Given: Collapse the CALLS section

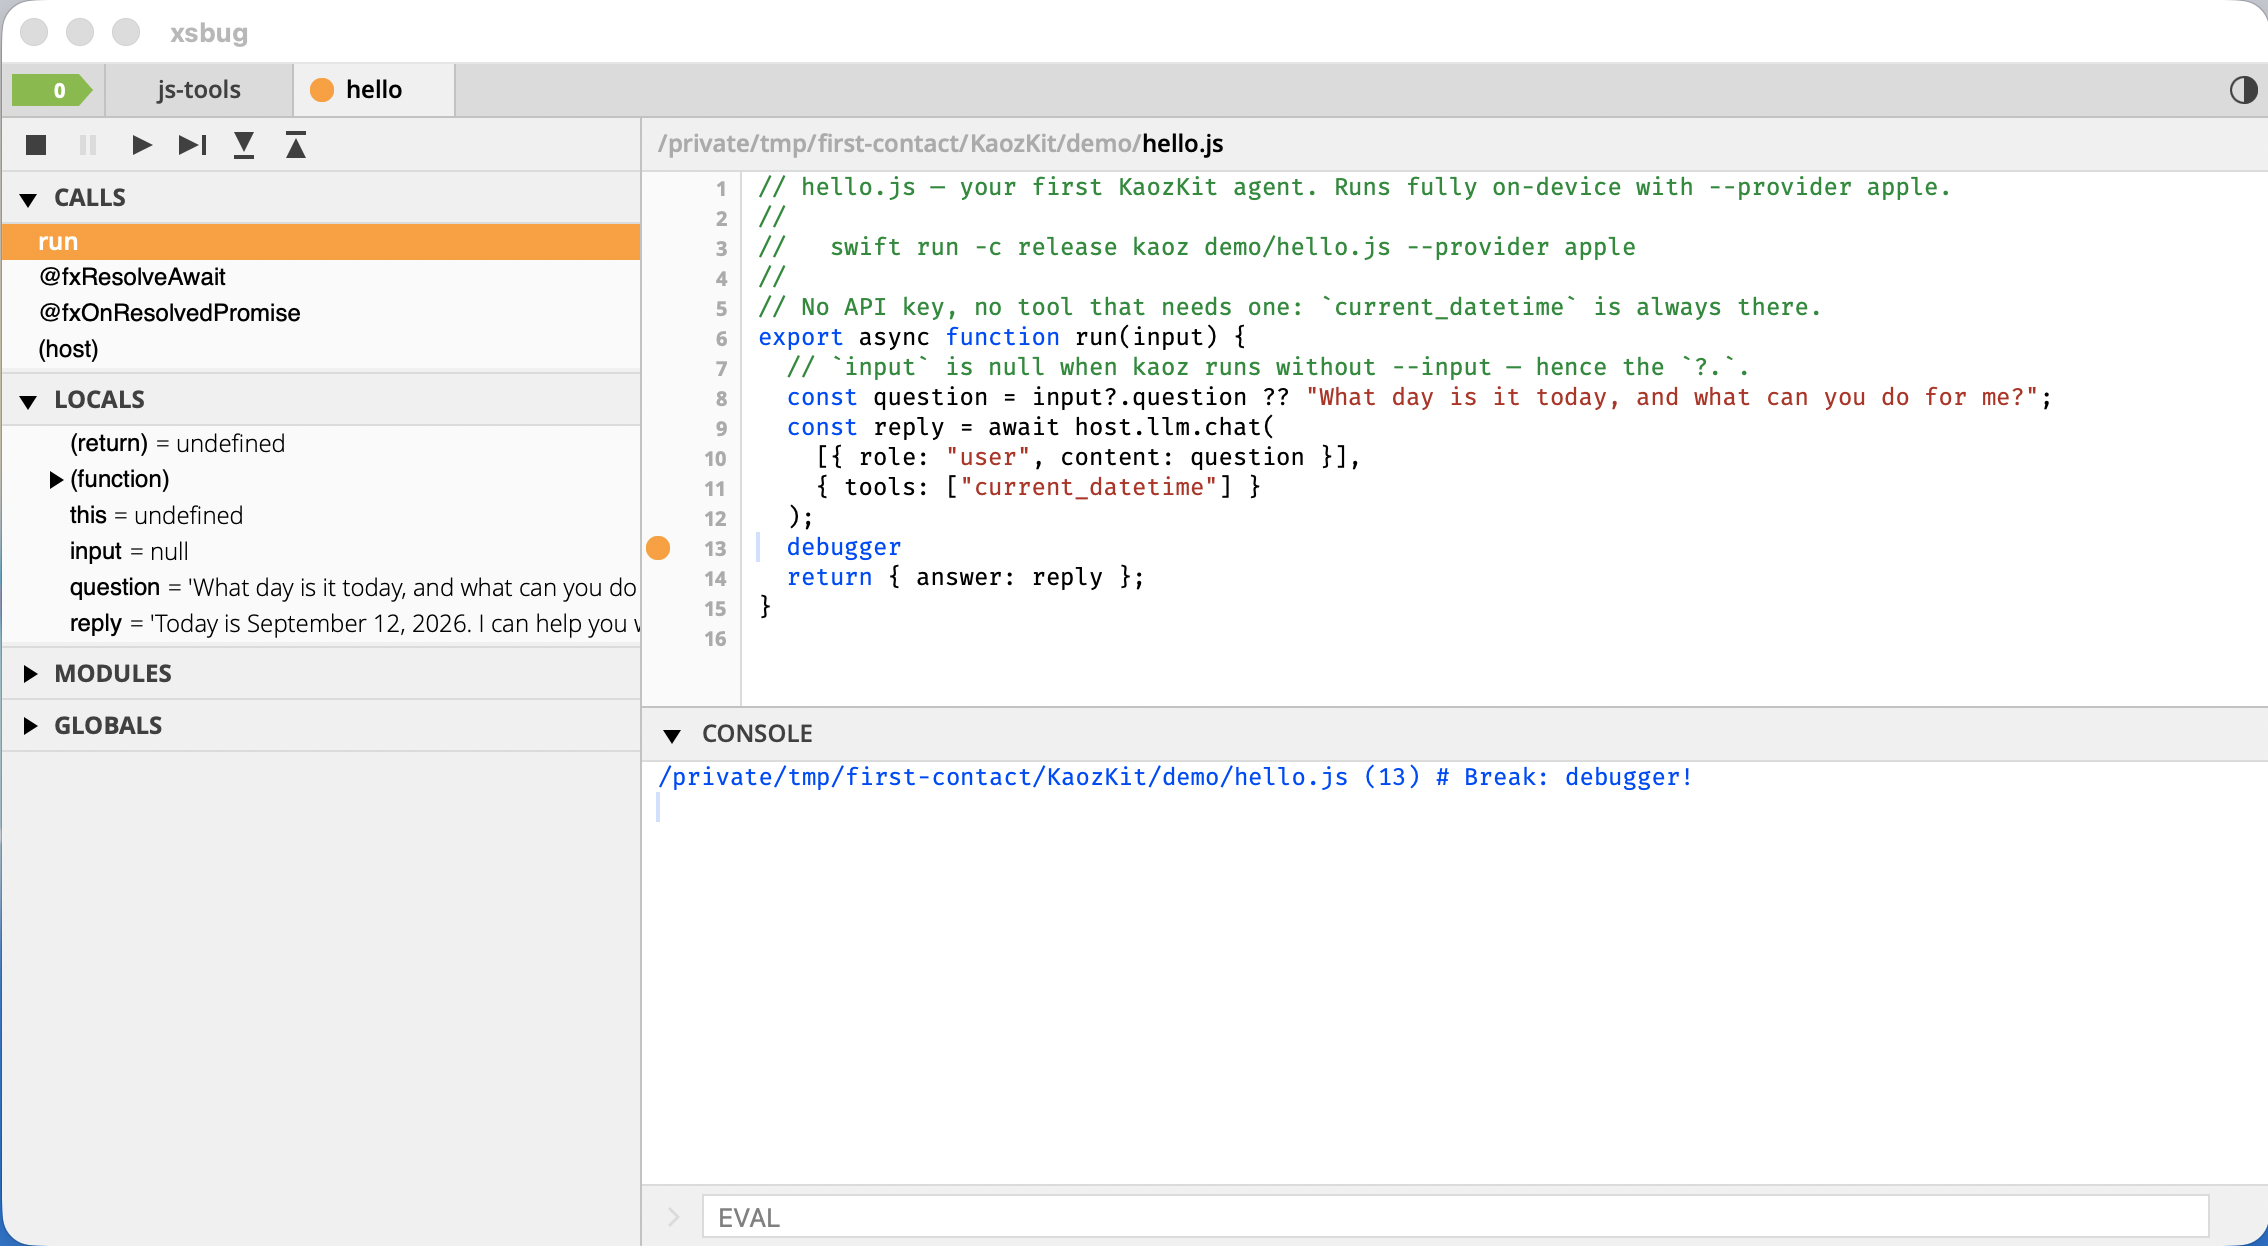Looking at the screenshot, I should (x=29, y=199).
